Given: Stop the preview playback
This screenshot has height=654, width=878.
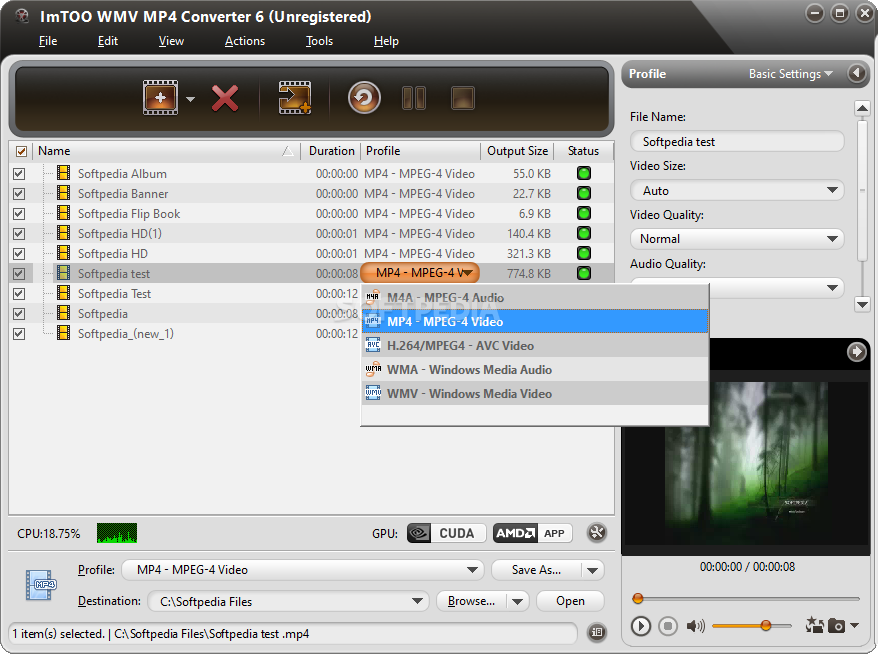Looking at the screenshot, I should pyautogui.click(x=667, y=625).
